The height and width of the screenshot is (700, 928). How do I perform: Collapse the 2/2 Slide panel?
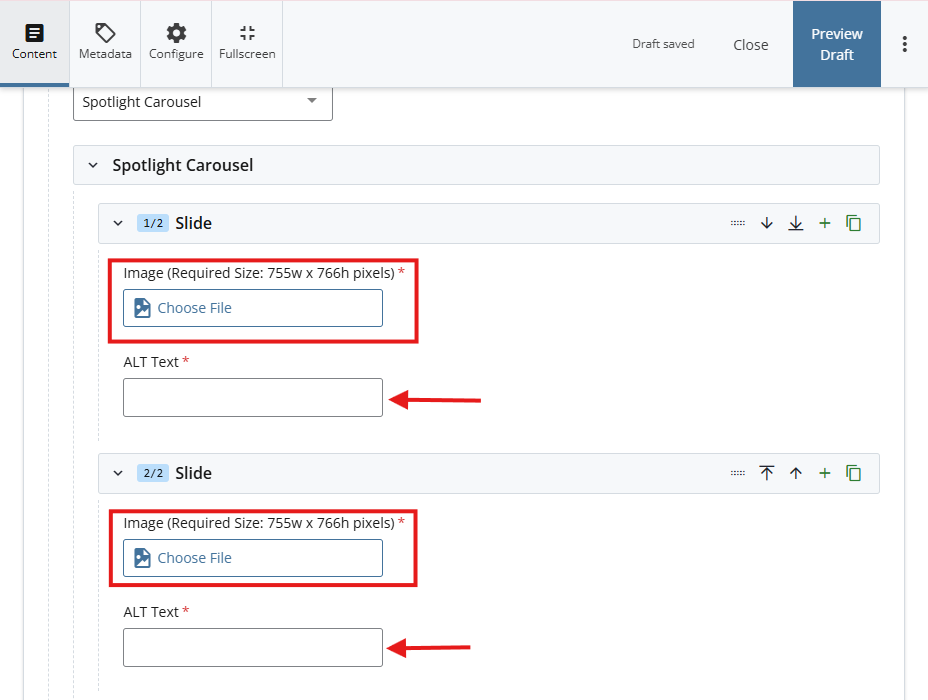coord(118,473)
